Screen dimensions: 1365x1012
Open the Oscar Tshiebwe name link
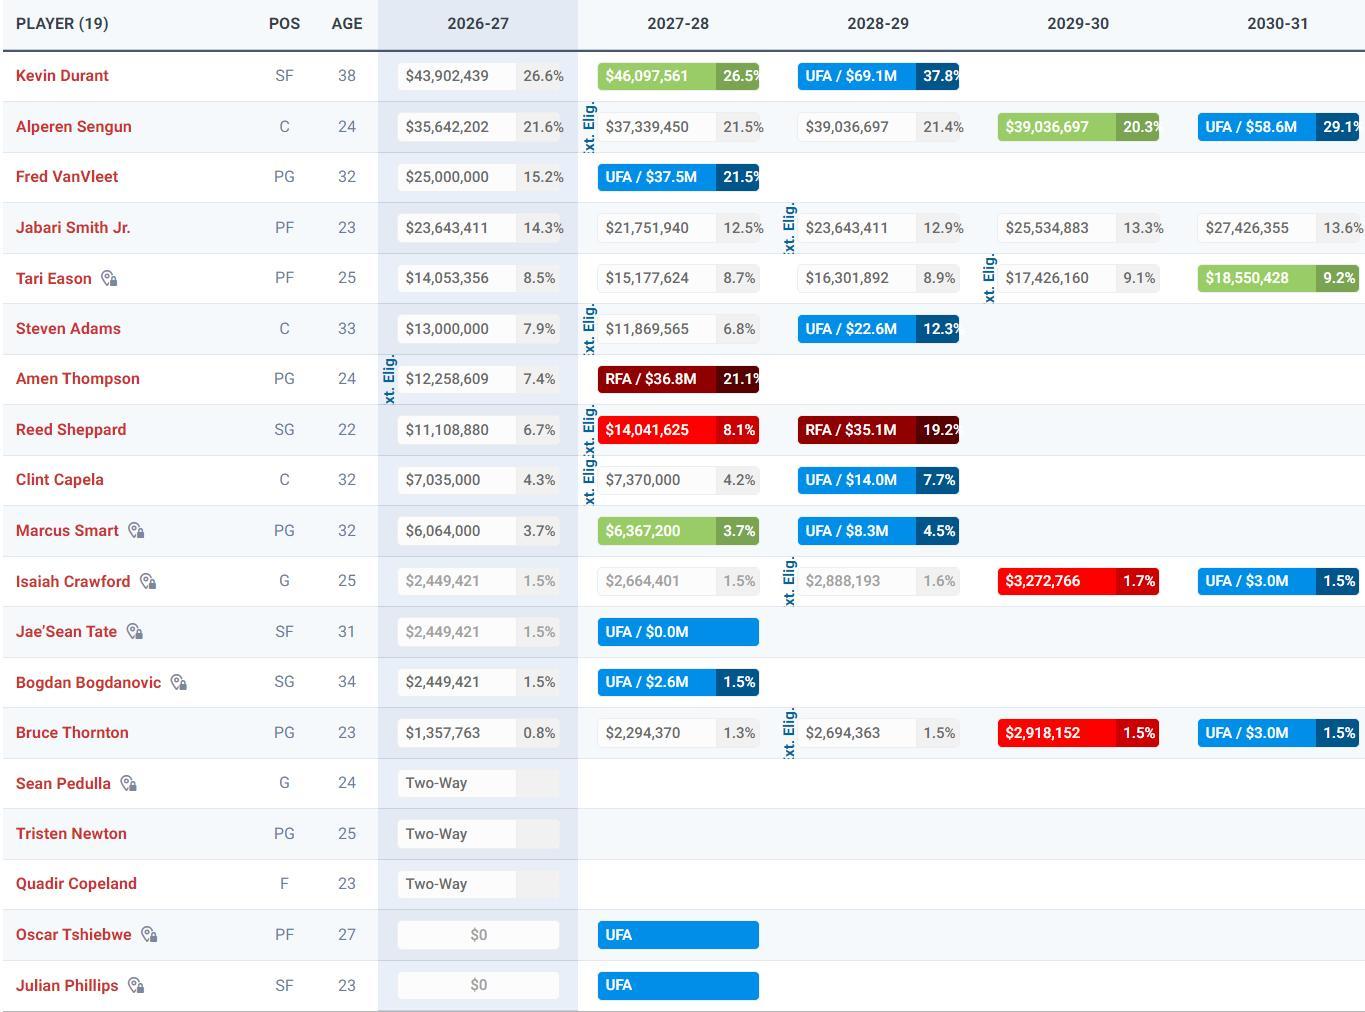point(73,935)
